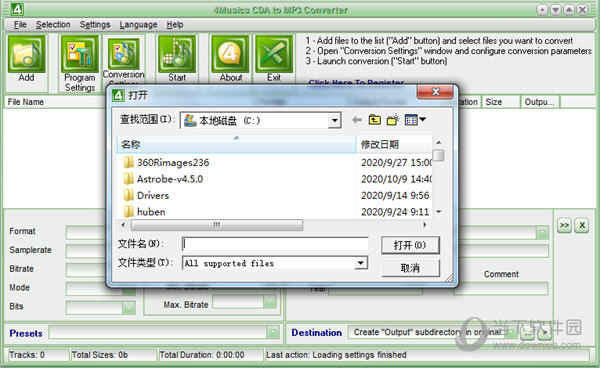Go back using dialog's back arrow icon
Viewport: 600px width, 368px height.
(x=357, y=120)
